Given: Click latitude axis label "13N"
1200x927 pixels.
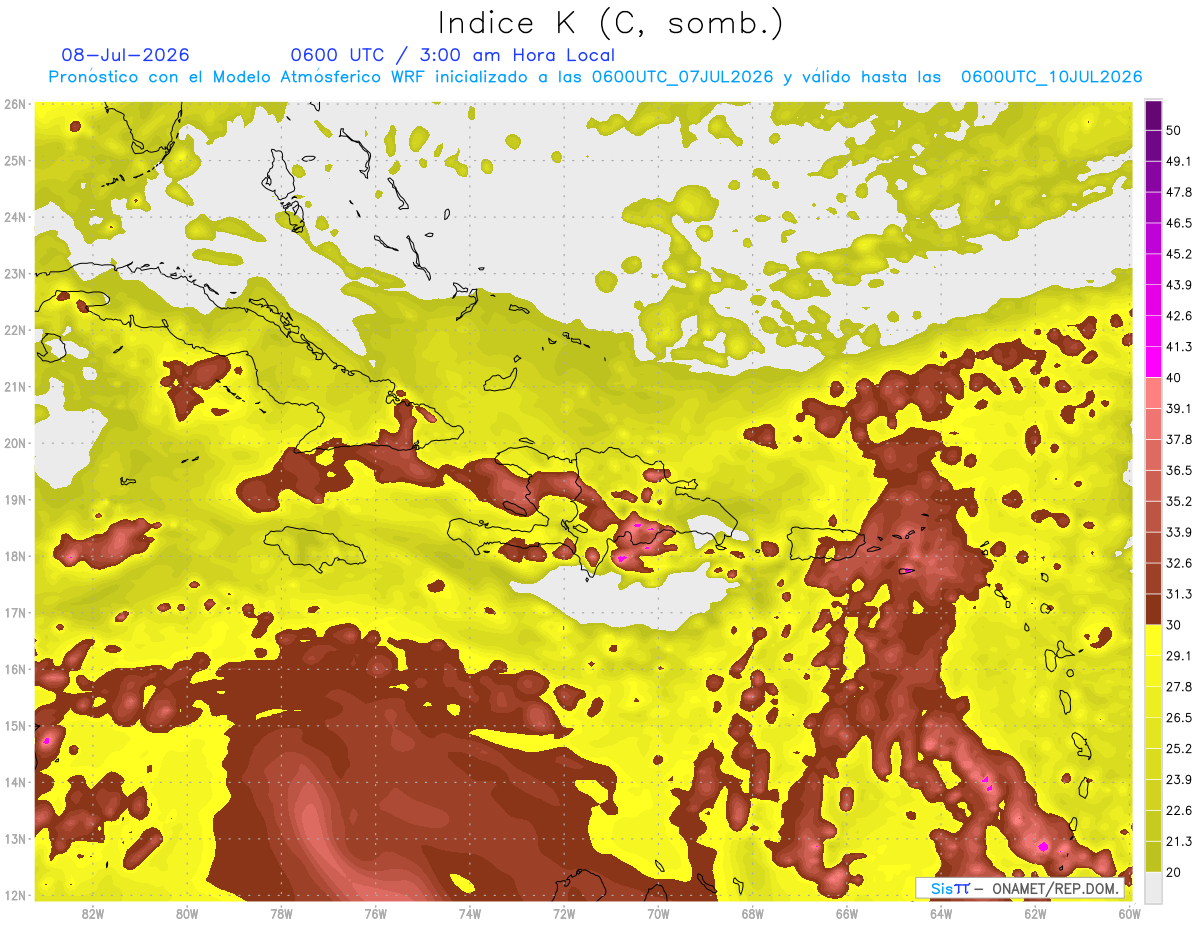Looking at the screenshot, I should point(14,838).
